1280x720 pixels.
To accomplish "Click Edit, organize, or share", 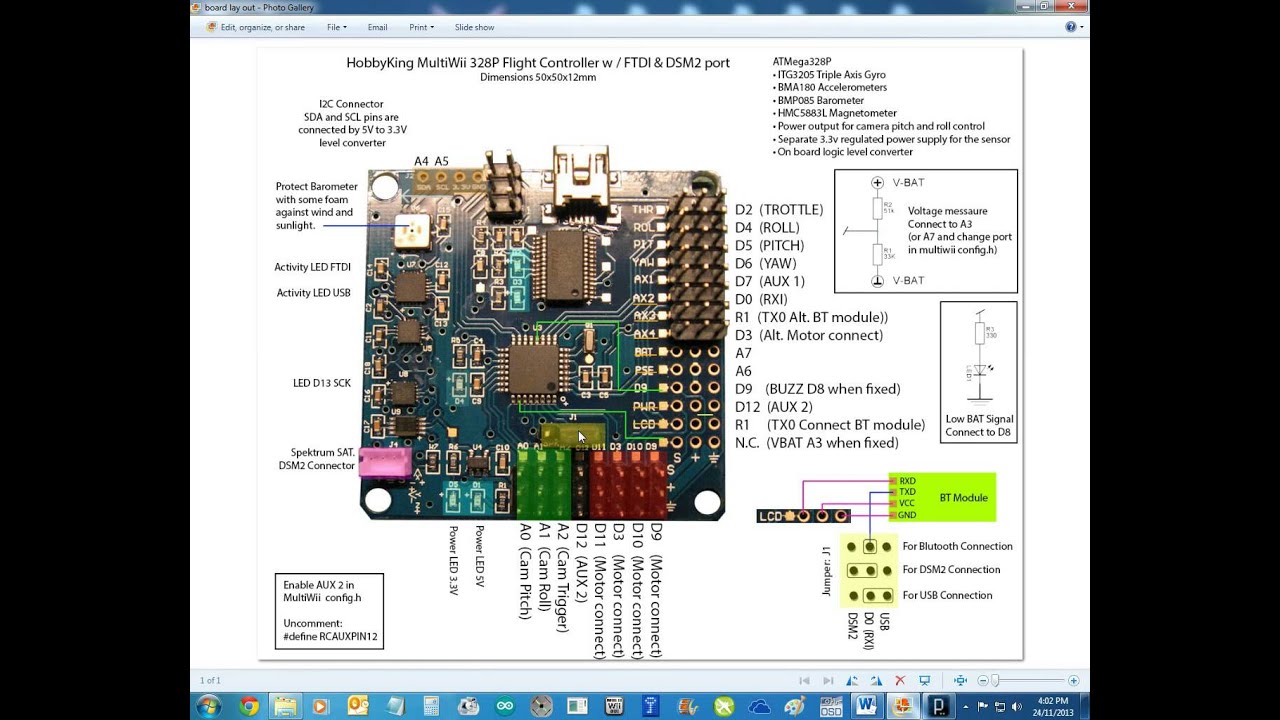I will (x=254, y=27).
